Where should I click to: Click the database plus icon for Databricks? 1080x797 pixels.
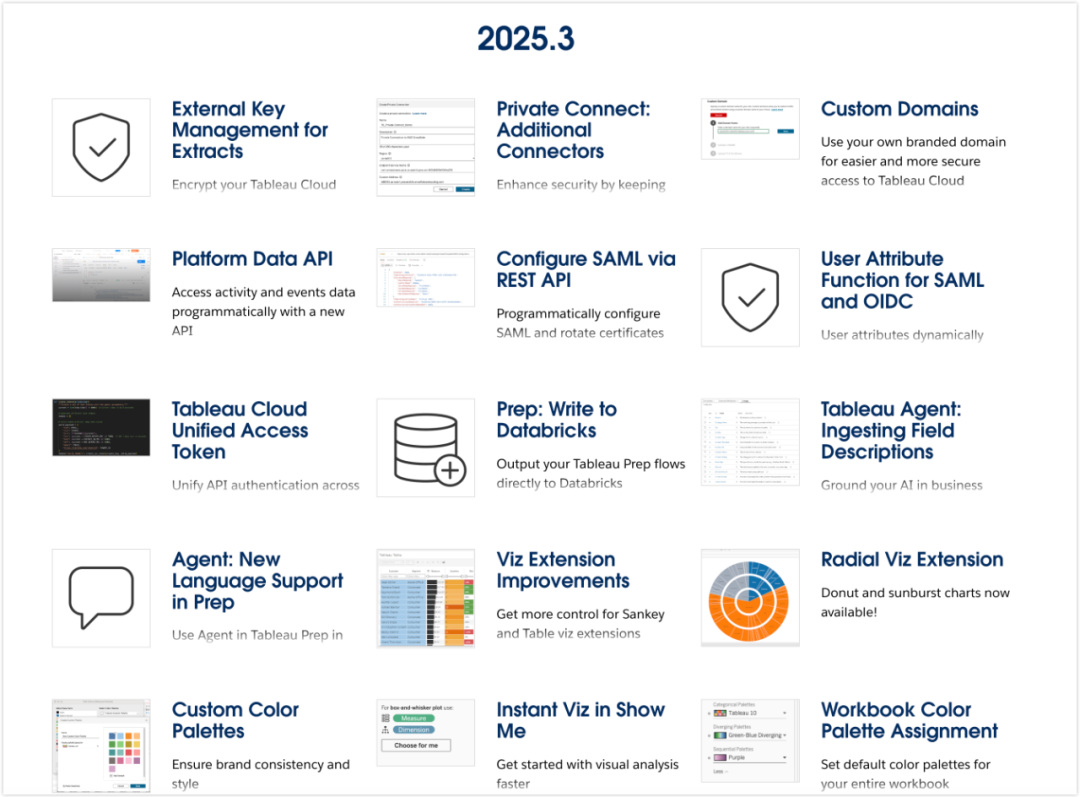[x=426, y=448]
